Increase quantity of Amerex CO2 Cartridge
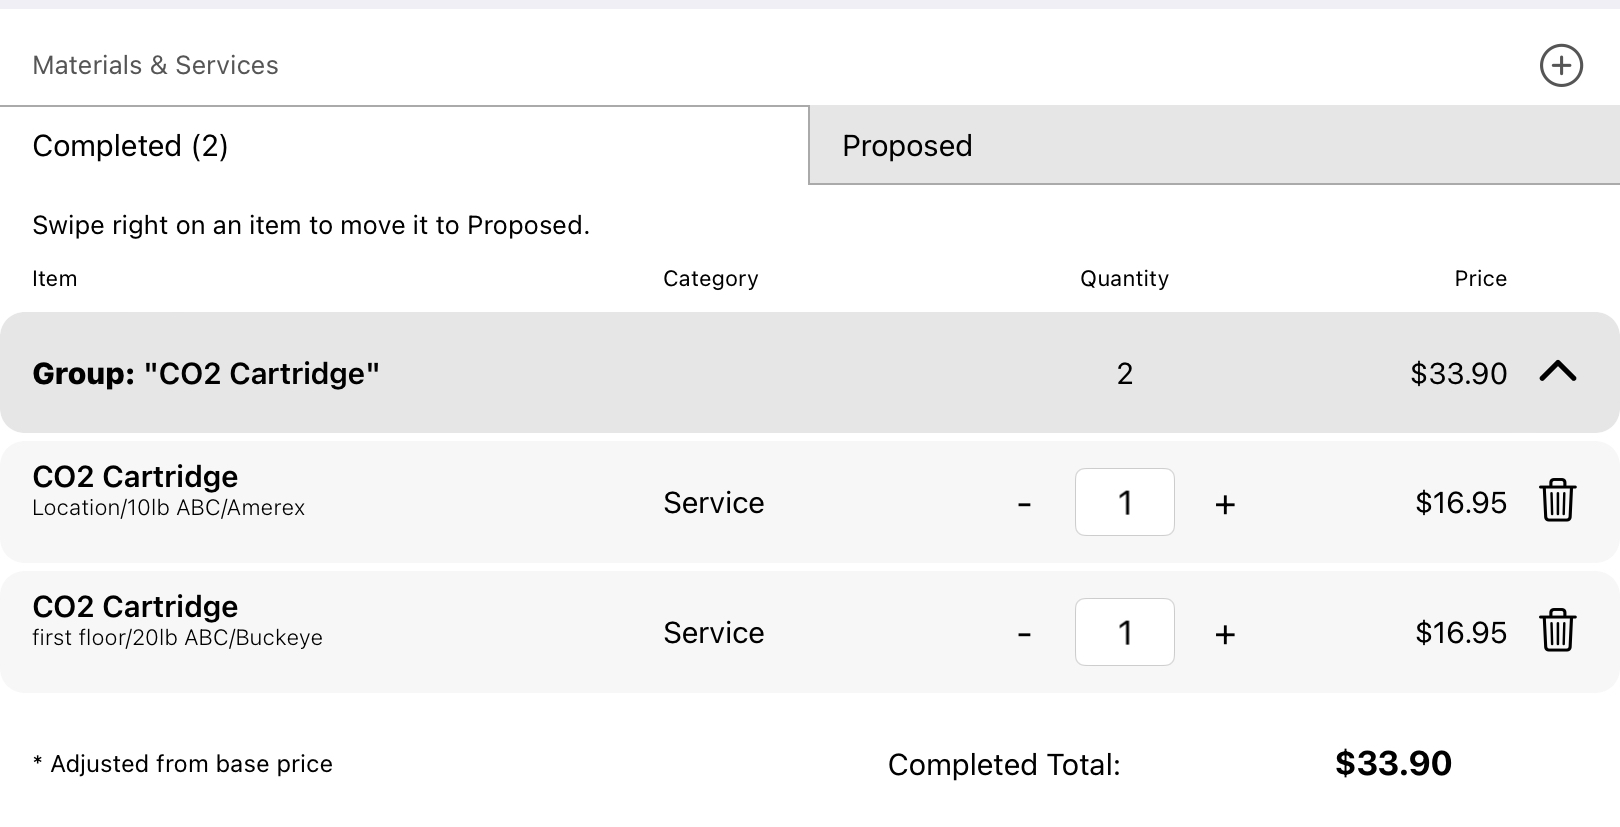 pos(1225,504)
